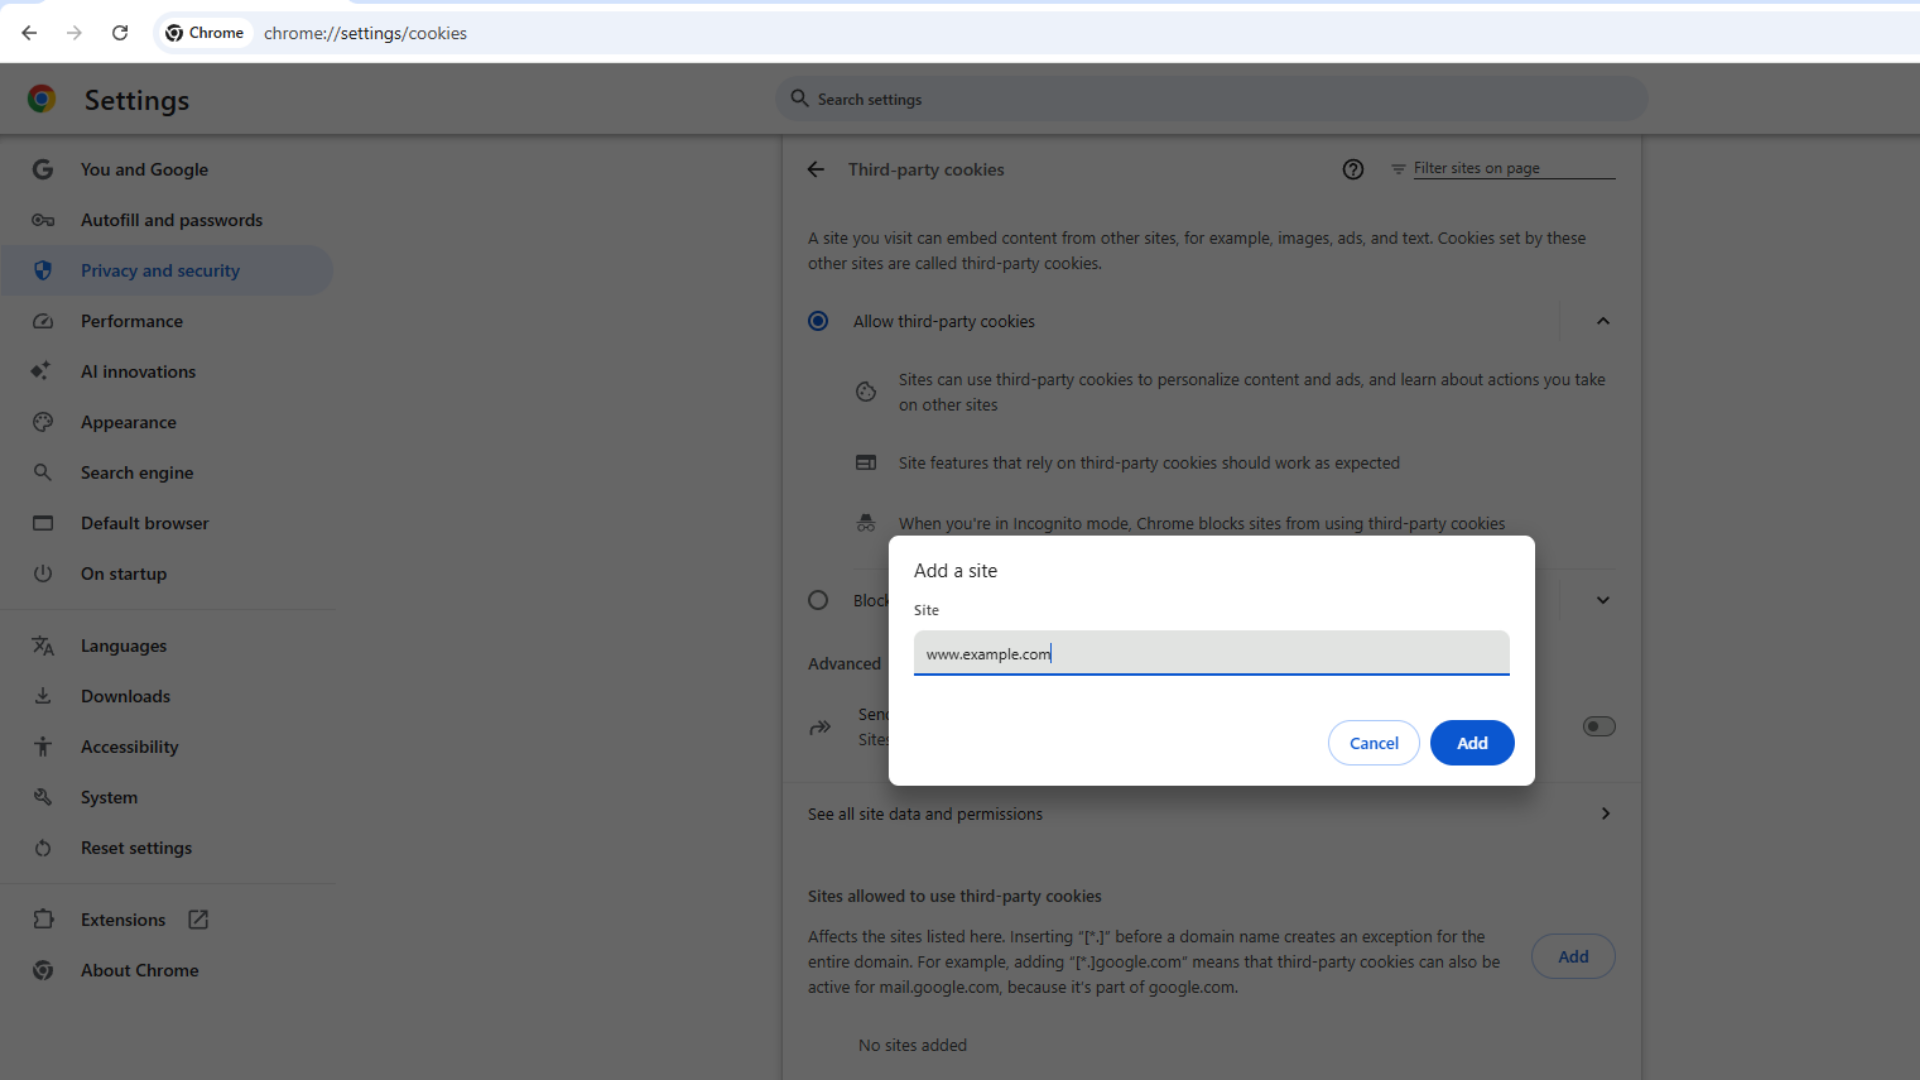Open Downloads settings
1920x1080 pixels.
pyautogui.click(x=126, y=696)
